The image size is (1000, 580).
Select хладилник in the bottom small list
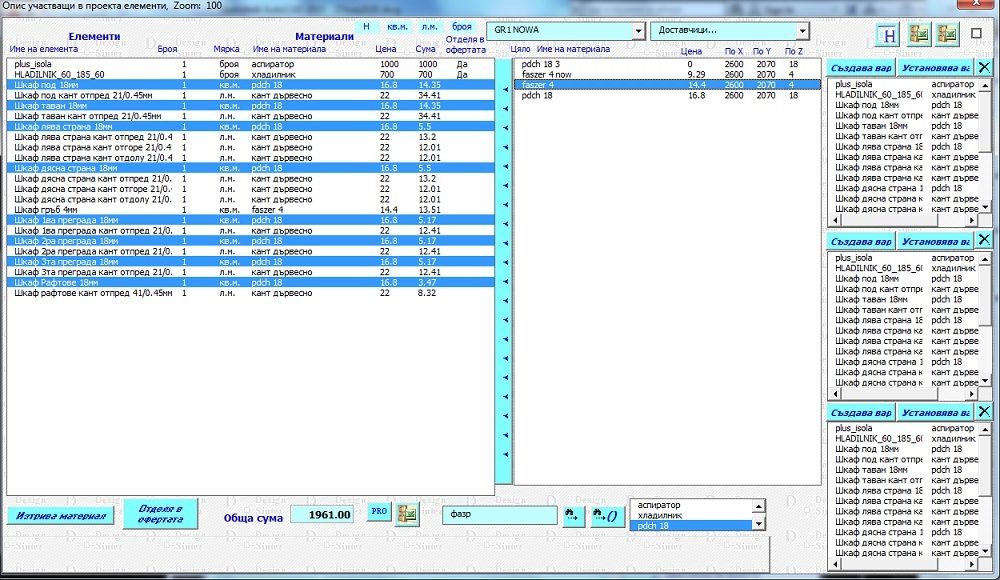click(691, 515)
